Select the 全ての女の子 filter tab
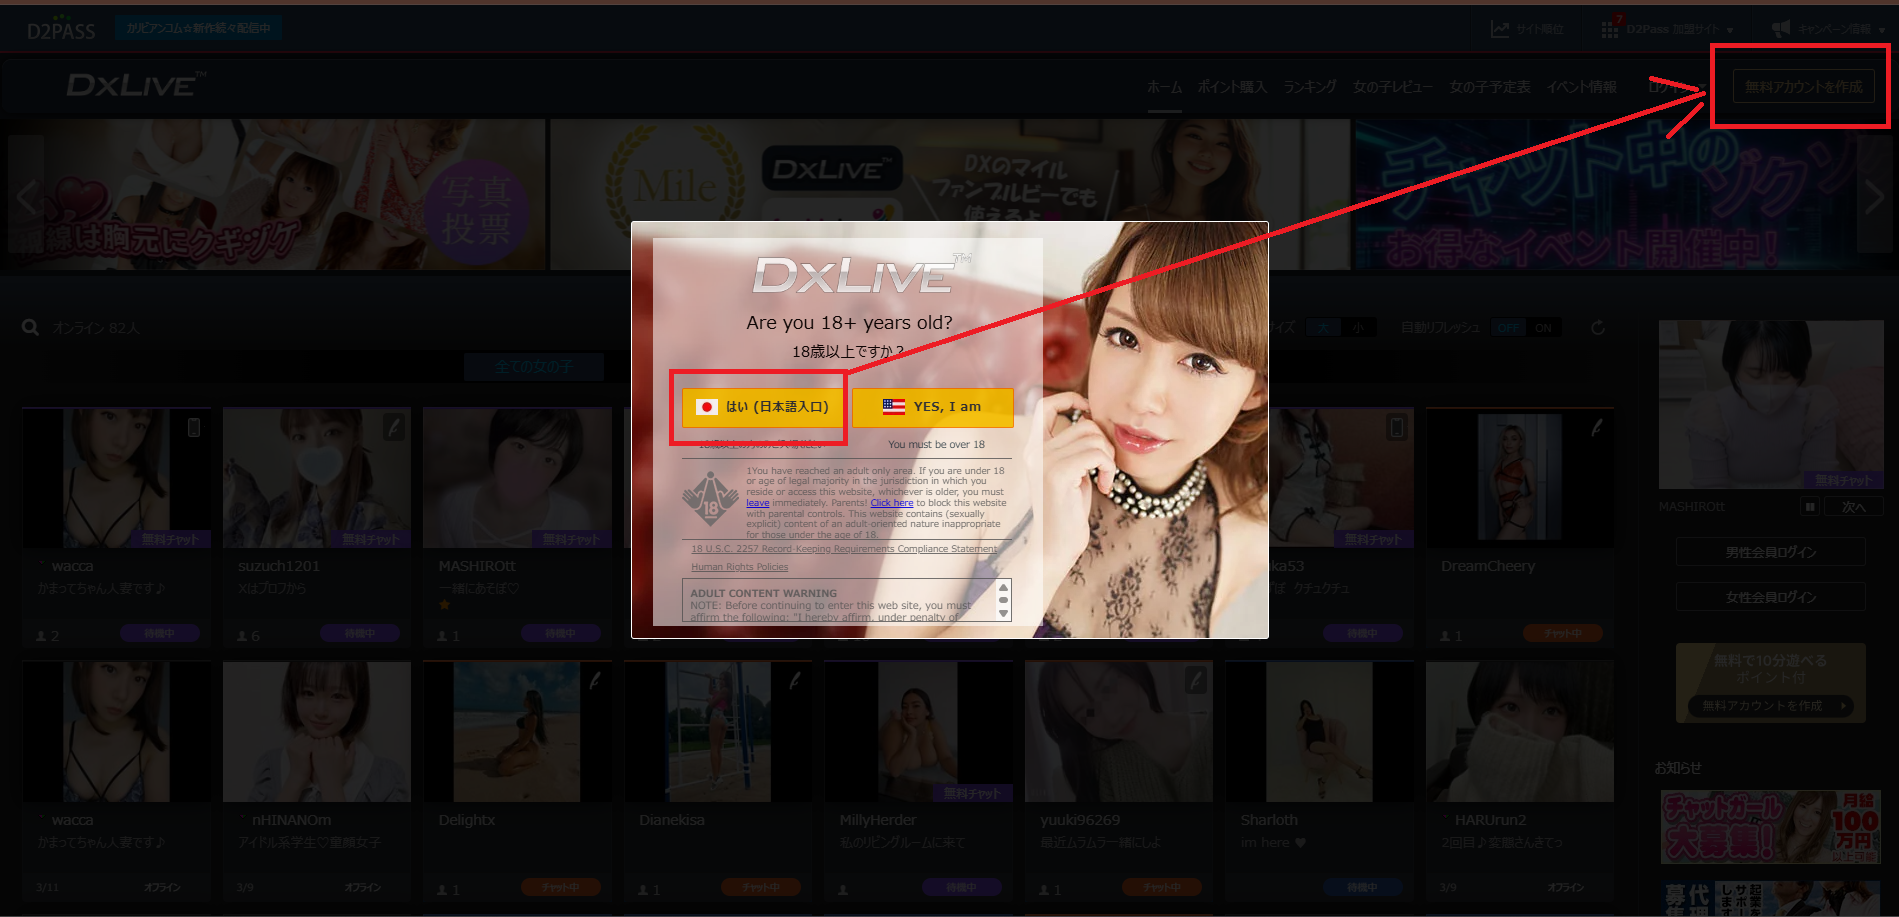1899x917 pixels. click(534, 367)
